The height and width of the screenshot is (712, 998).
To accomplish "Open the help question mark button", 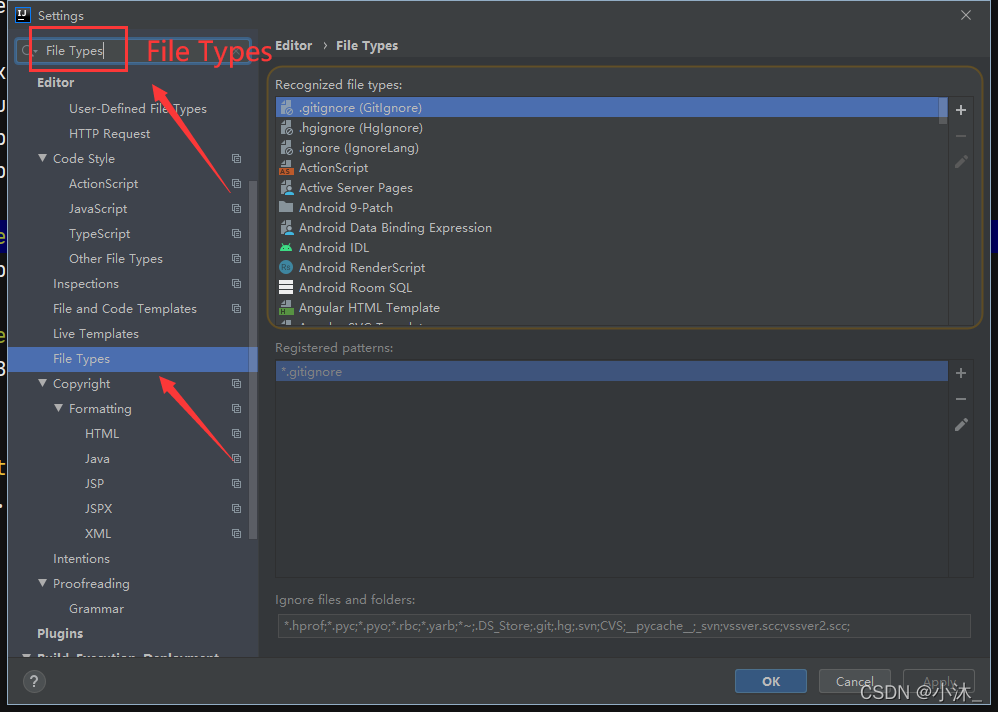I will [x=34, y=681].
